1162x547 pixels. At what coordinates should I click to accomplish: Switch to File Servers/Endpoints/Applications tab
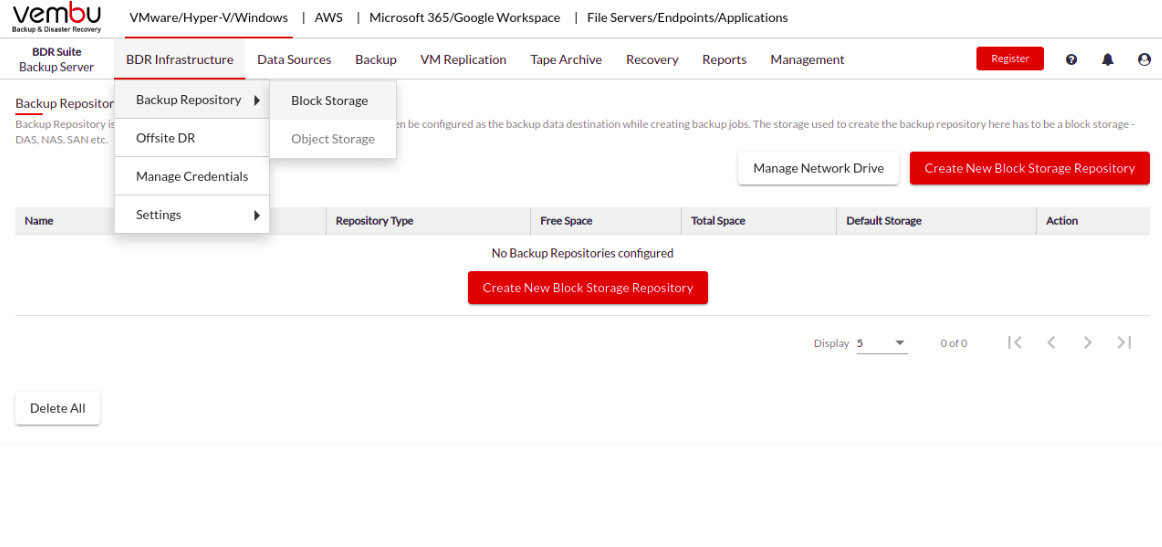pos(688,18)
